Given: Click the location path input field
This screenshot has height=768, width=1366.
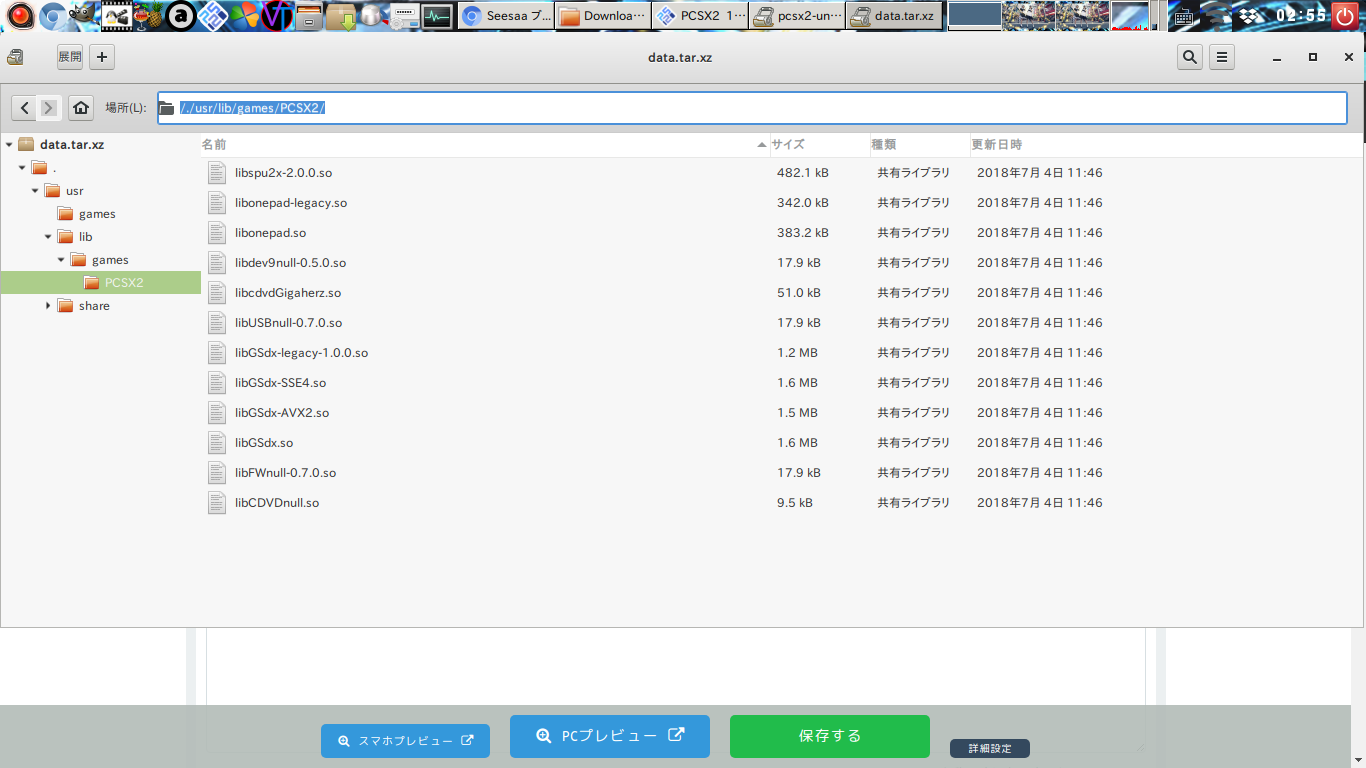Looking at the screenshot, I should coord(752,108).
